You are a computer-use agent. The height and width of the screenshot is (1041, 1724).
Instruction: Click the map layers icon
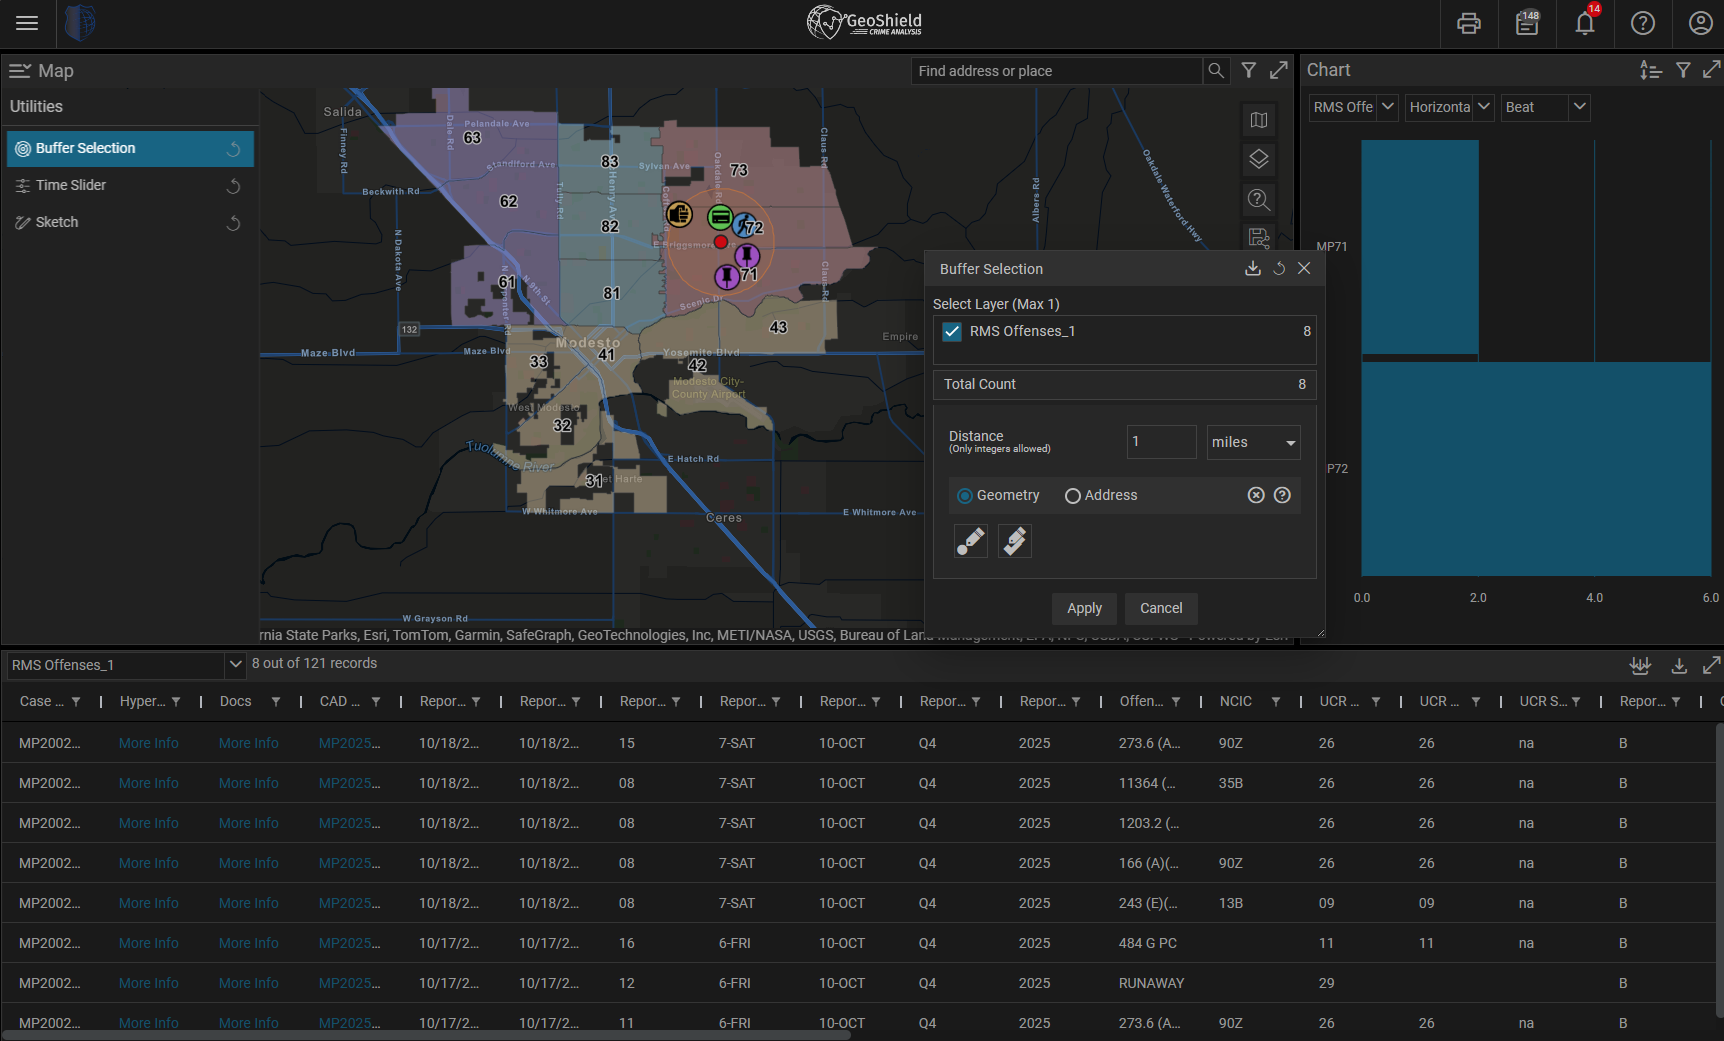(x=1259, y=159)
